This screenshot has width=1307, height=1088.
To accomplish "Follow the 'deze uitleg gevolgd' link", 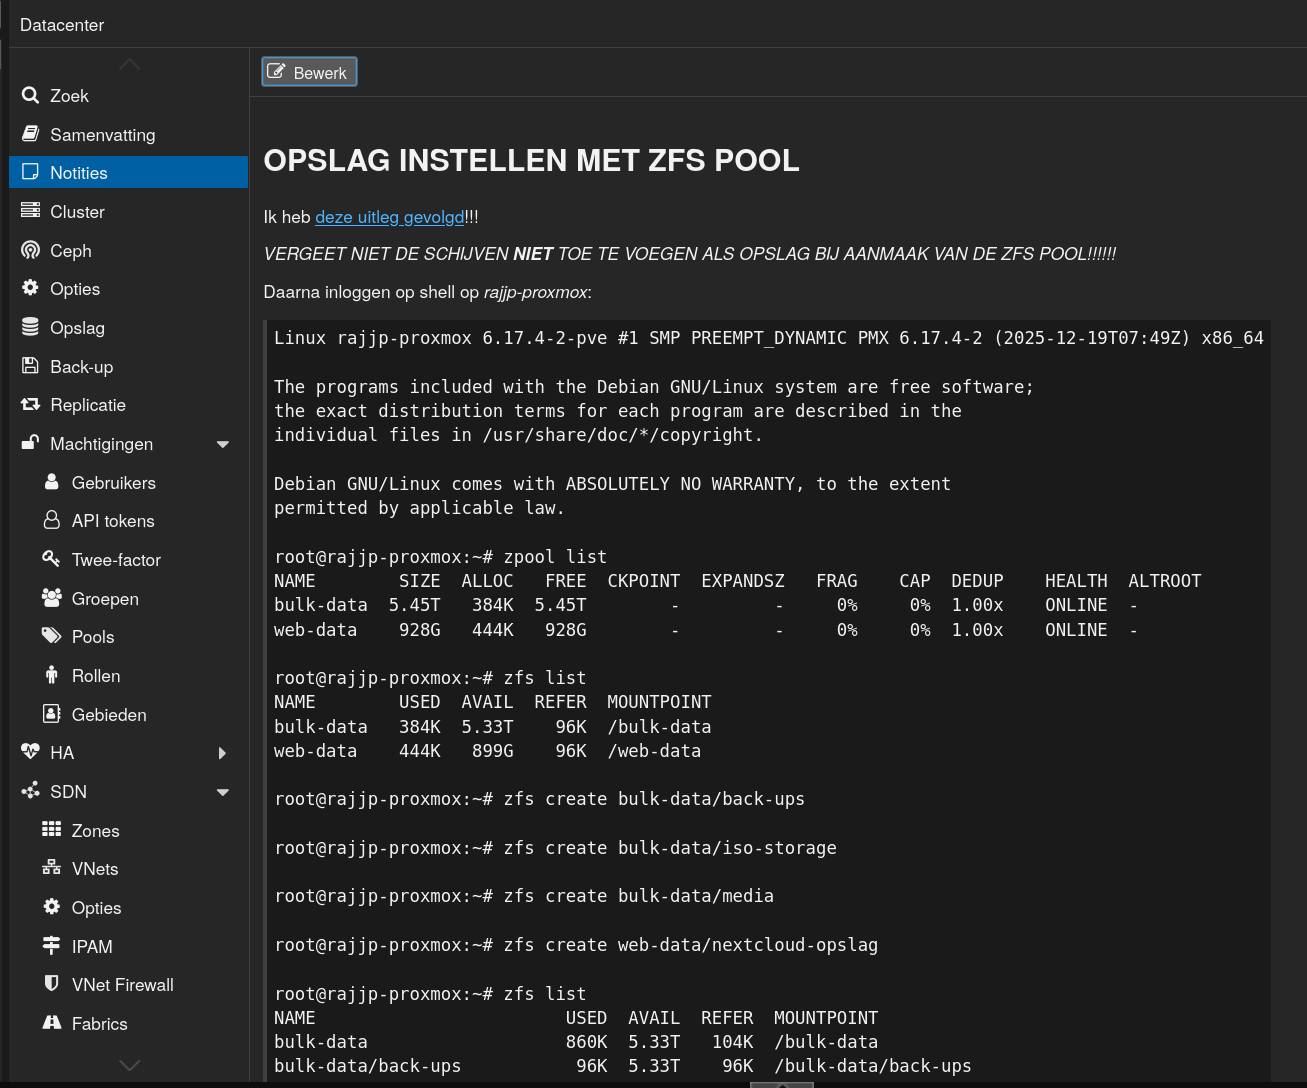I will pos(389,217).
